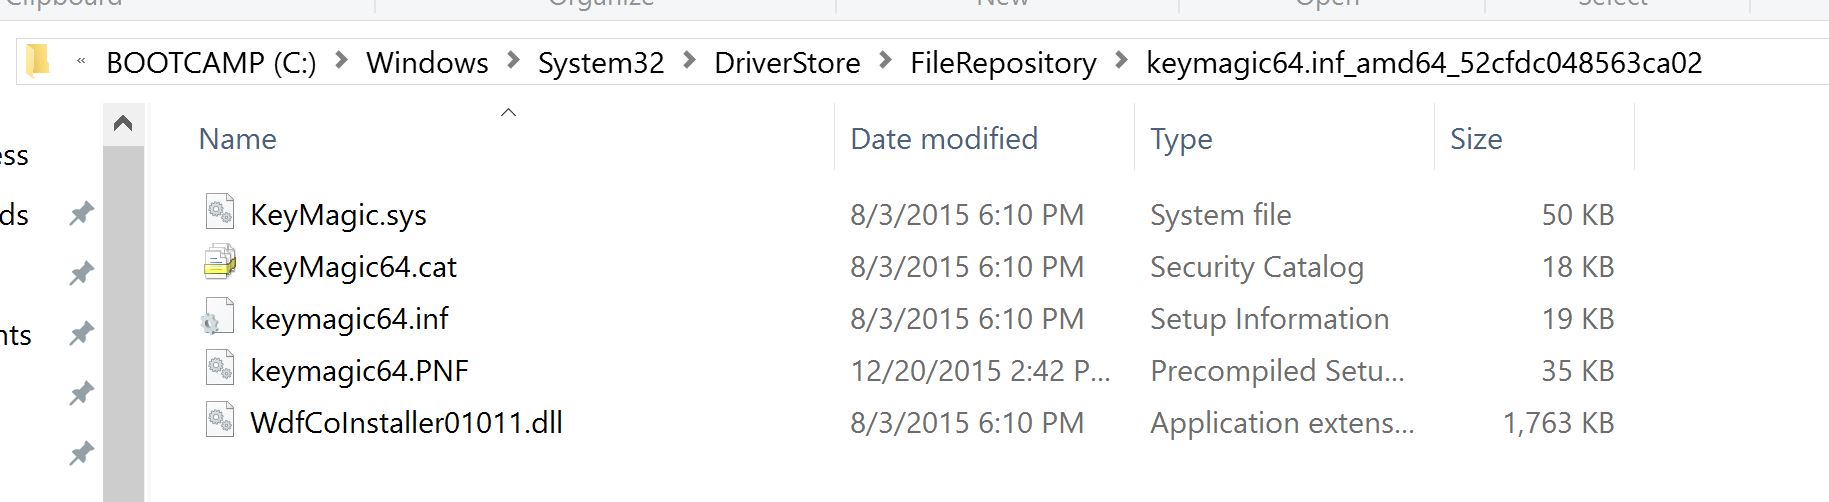Sort files by Size column
Image resolution: width=1829 pixels, height=502 pixels.
coord(1475,139)
